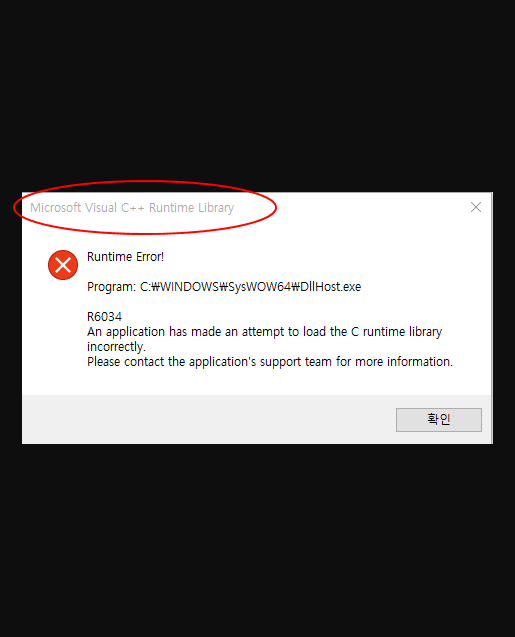
Task: Click the "Please contact the application's support team" line
Action: coord(270,362)
